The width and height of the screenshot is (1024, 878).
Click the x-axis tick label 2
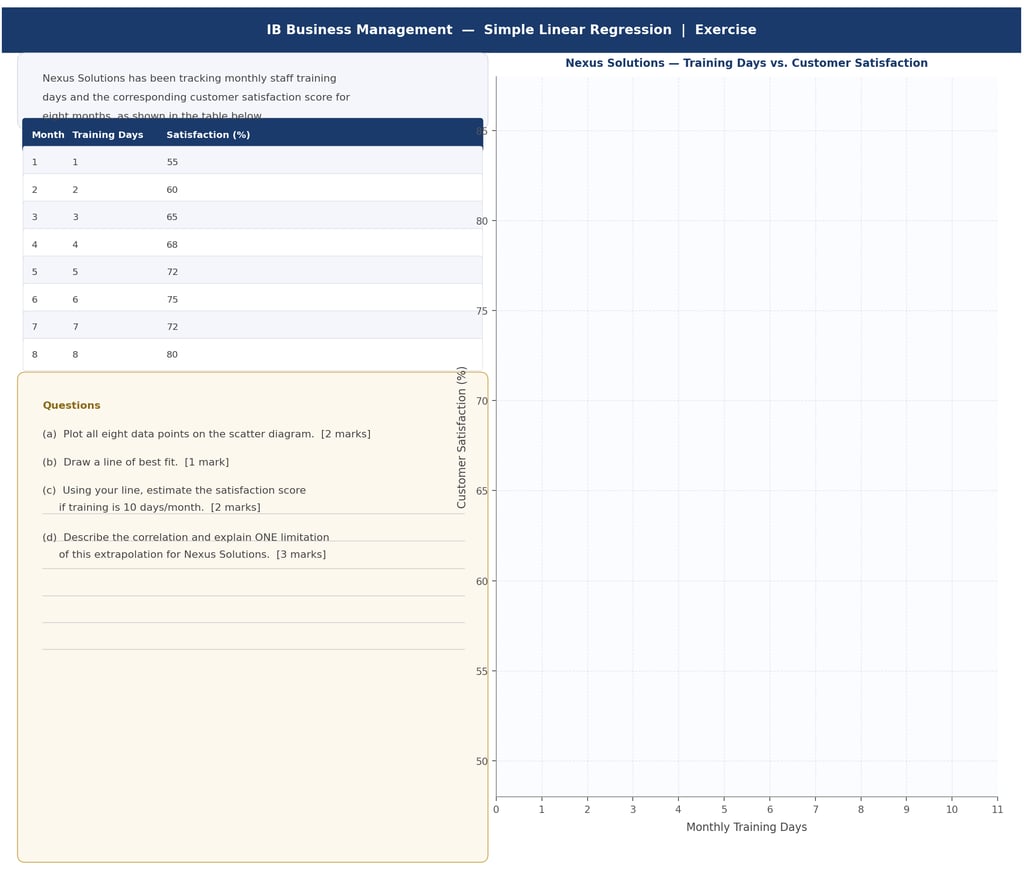click(x=587, y=809)
